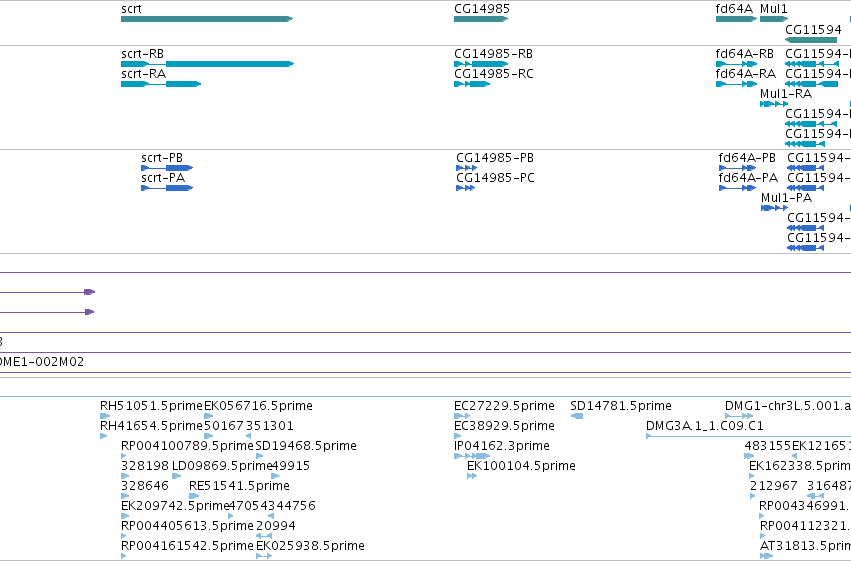
Task: Open the scrt-PB protein feature
Action: [x=167, y=168]
